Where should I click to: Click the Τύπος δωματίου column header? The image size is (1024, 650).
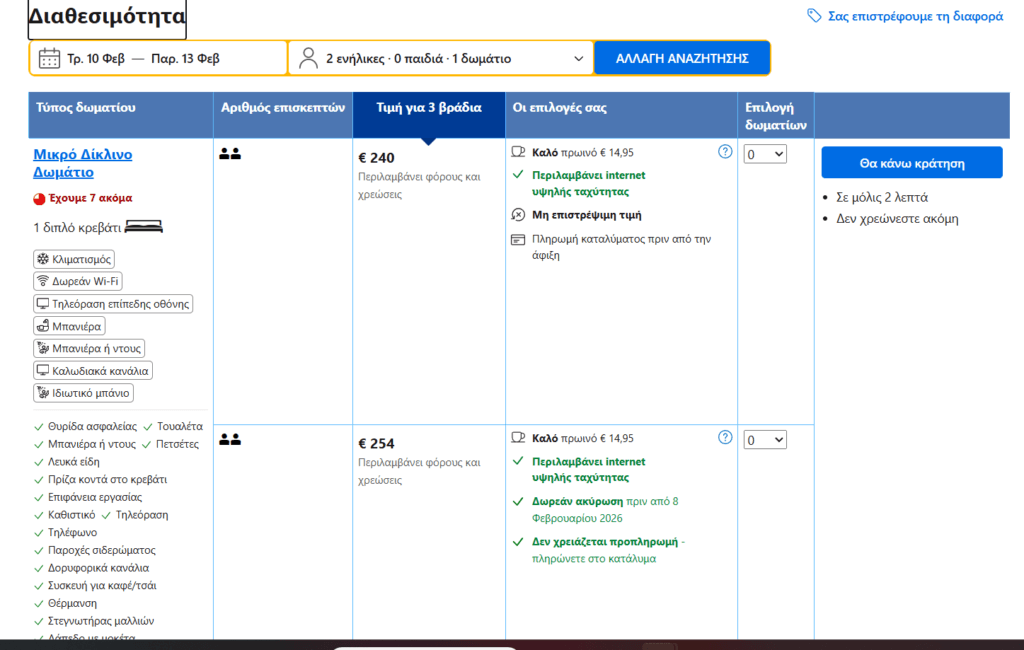click(86, 107)
